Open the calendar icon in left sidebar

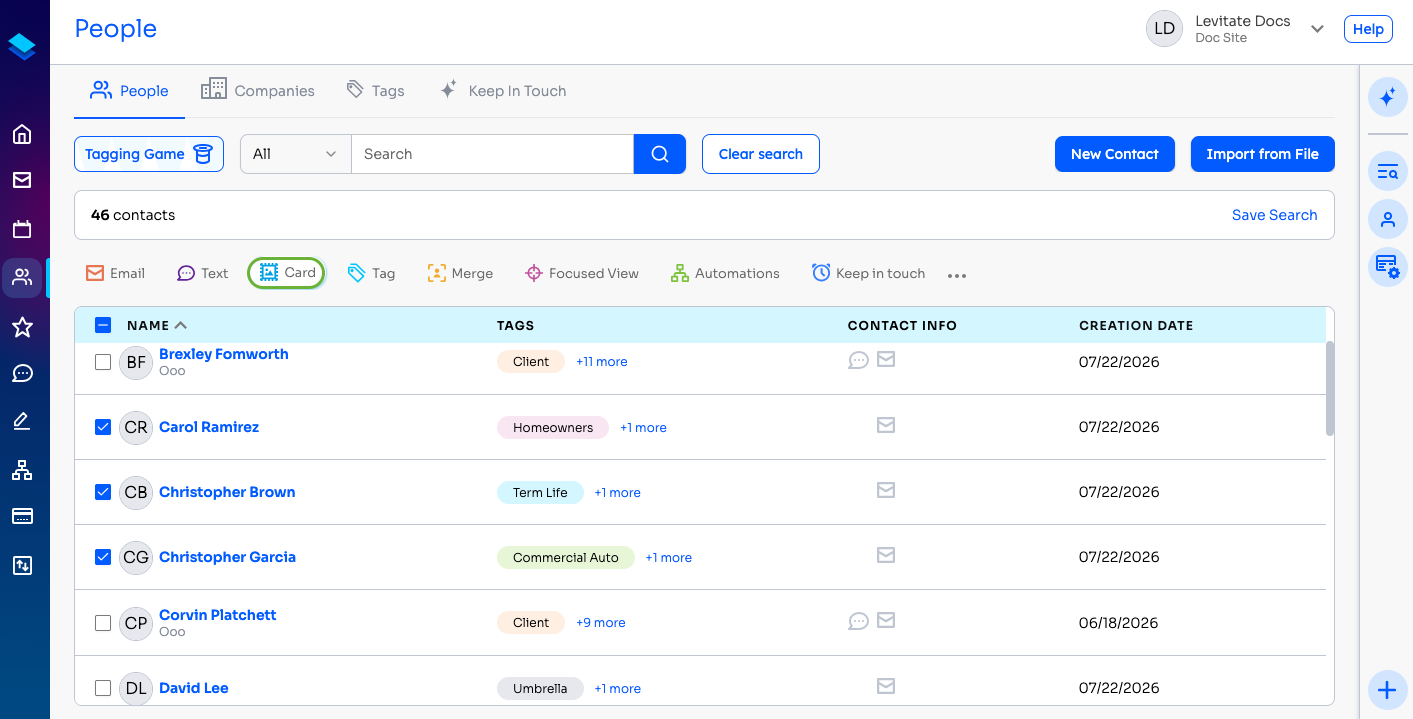[22, 229]
